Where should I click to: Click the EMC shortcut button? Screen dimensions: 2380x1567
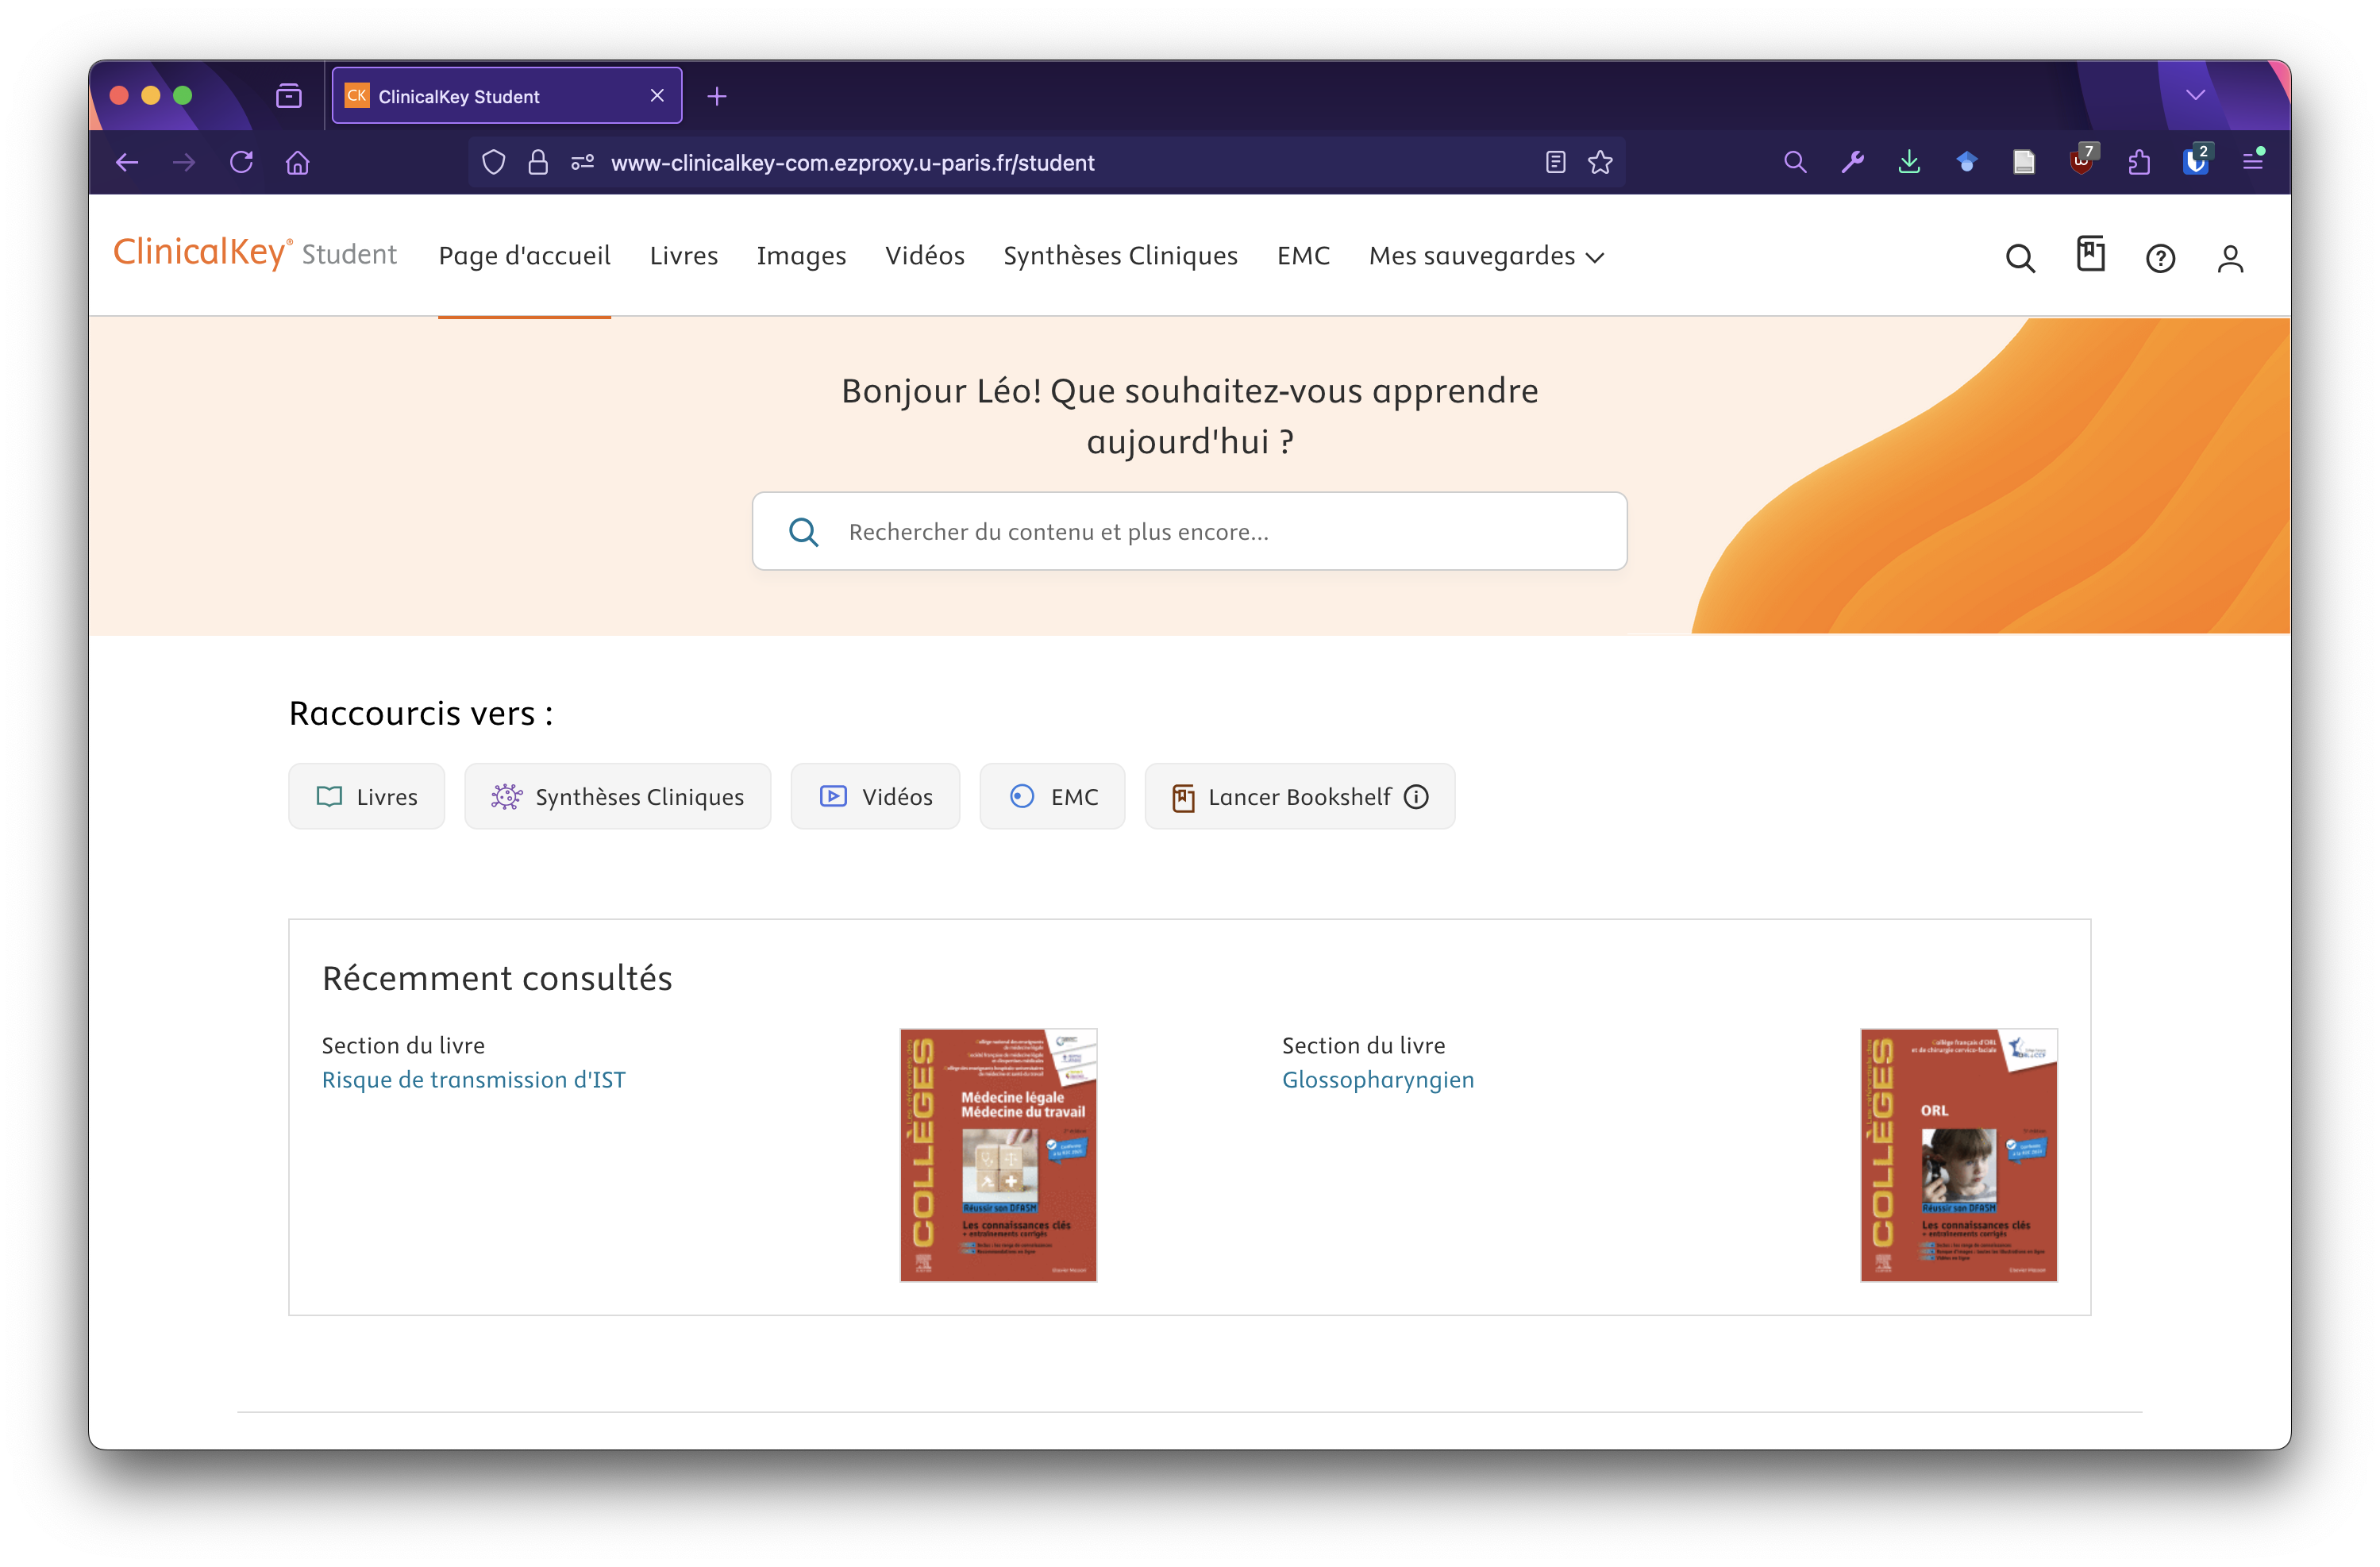1052,796
